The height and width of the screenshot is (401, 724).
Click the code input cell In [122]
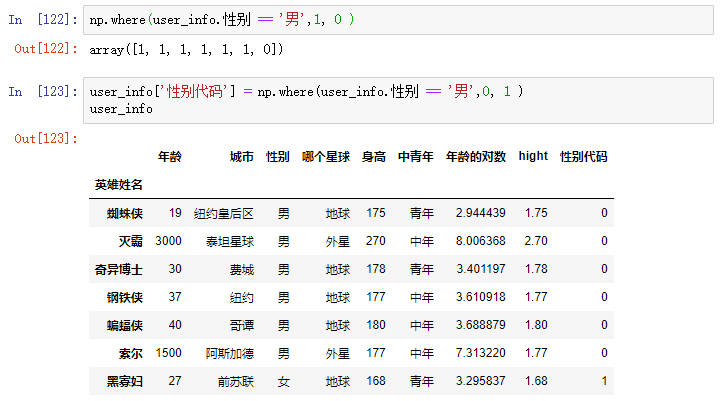(x=398, y=20)
